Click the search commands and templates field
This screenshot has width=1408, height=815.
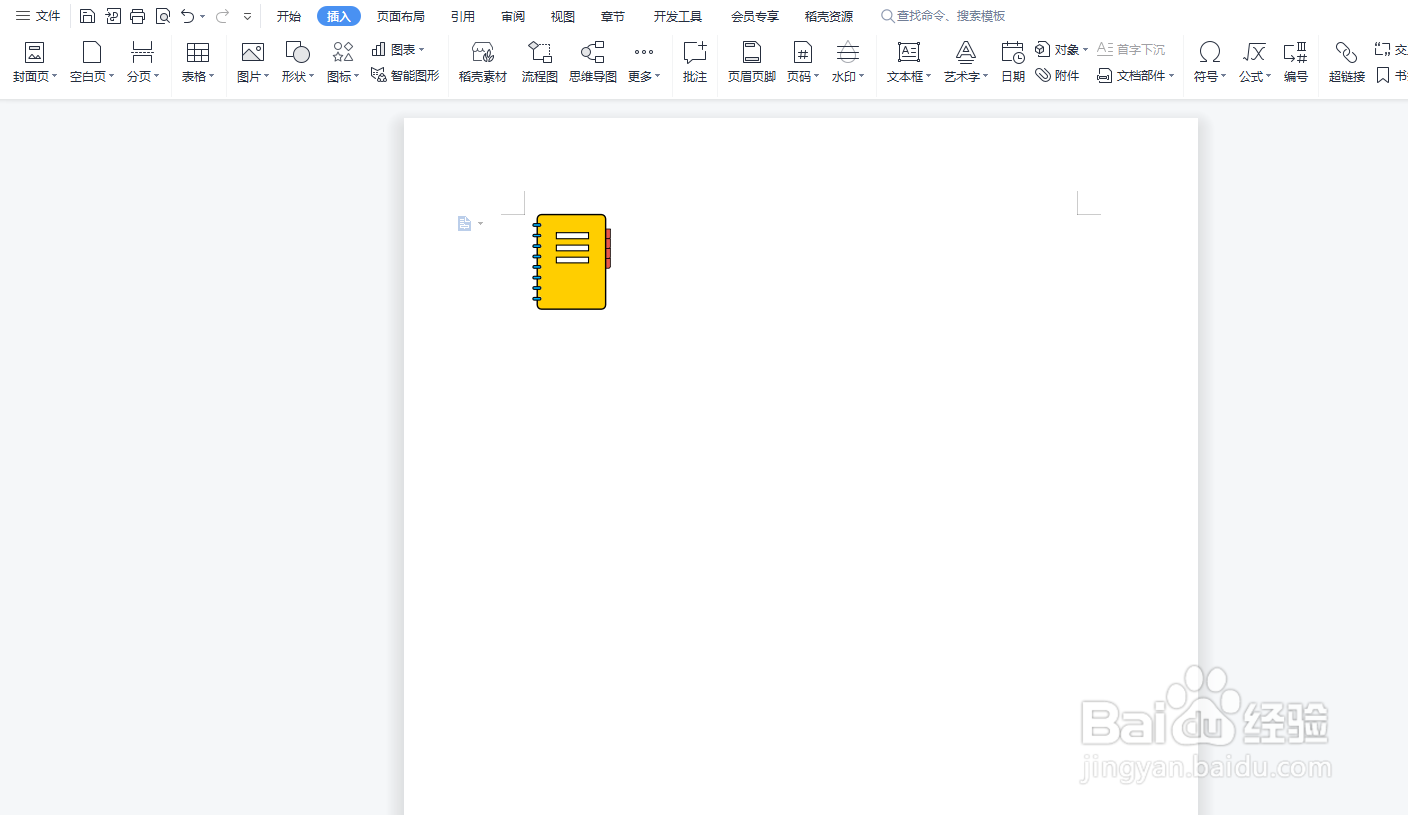(x=943, y=16)
